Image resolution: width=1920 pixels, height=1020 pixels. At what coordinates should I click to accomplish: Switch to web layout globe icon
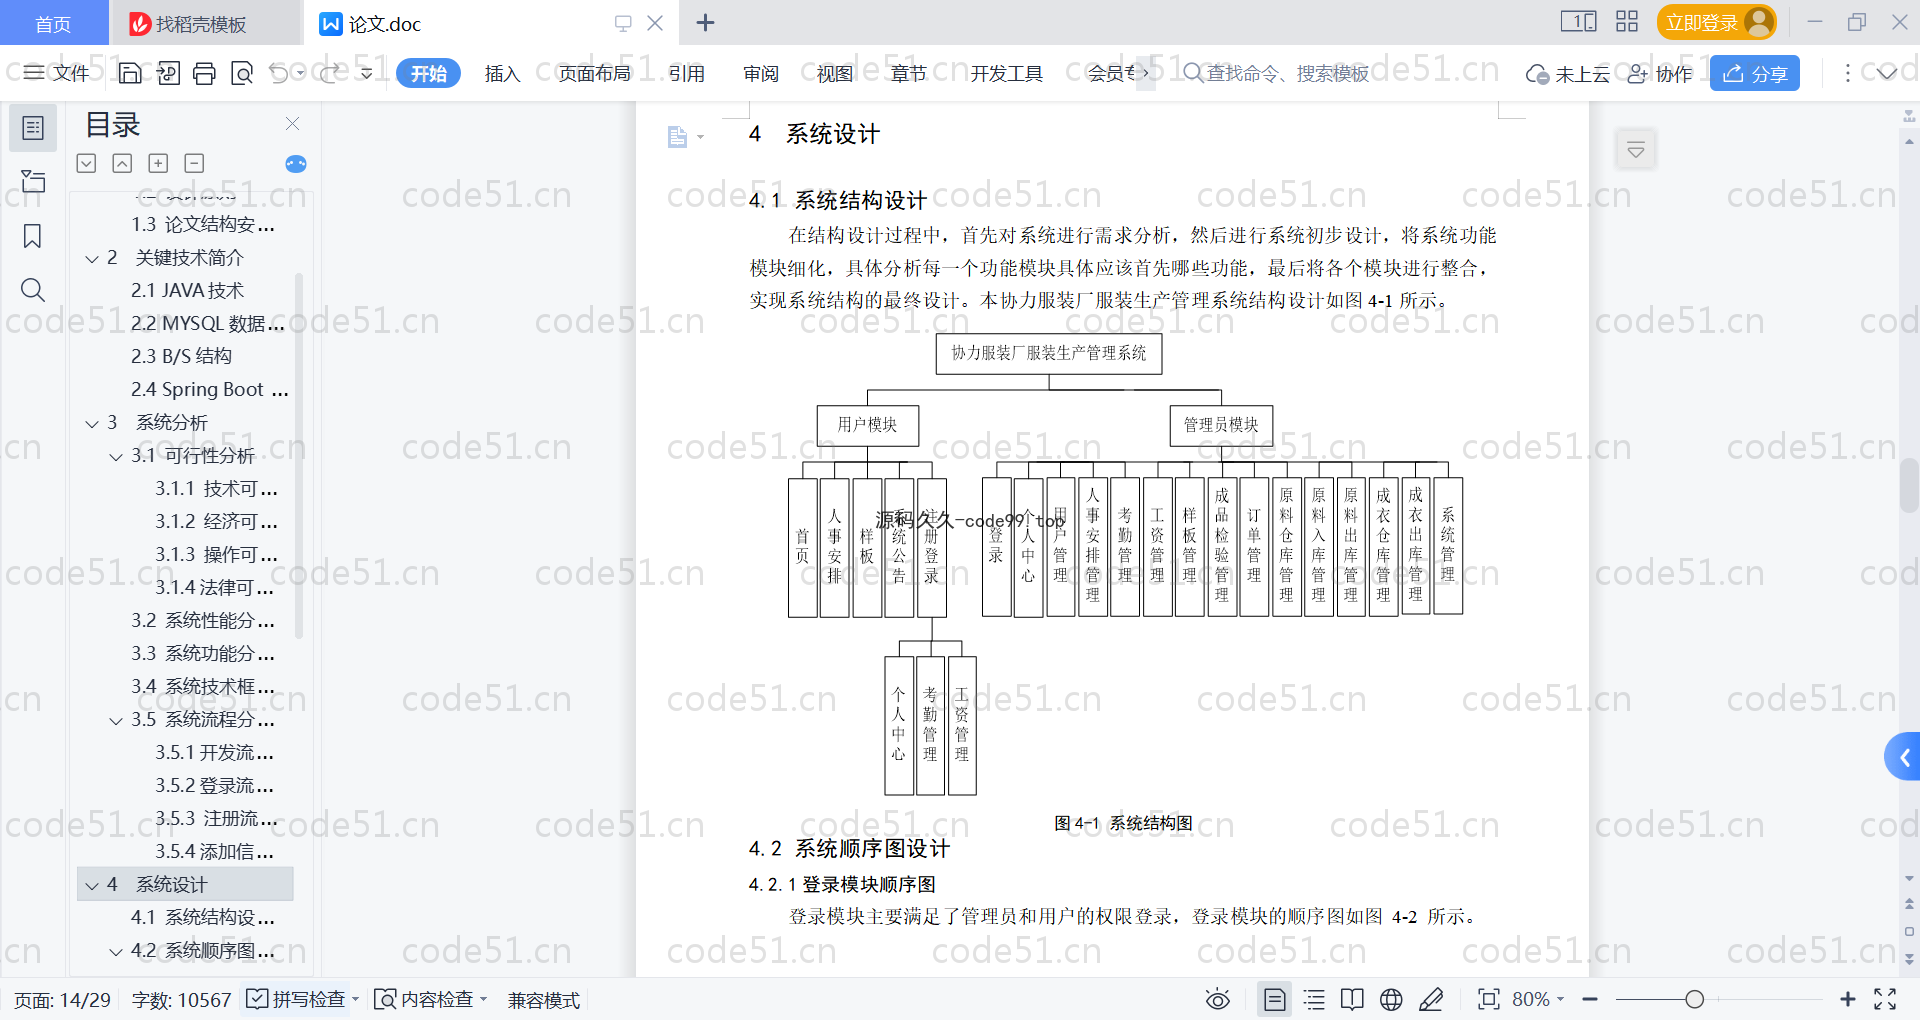1391,999
